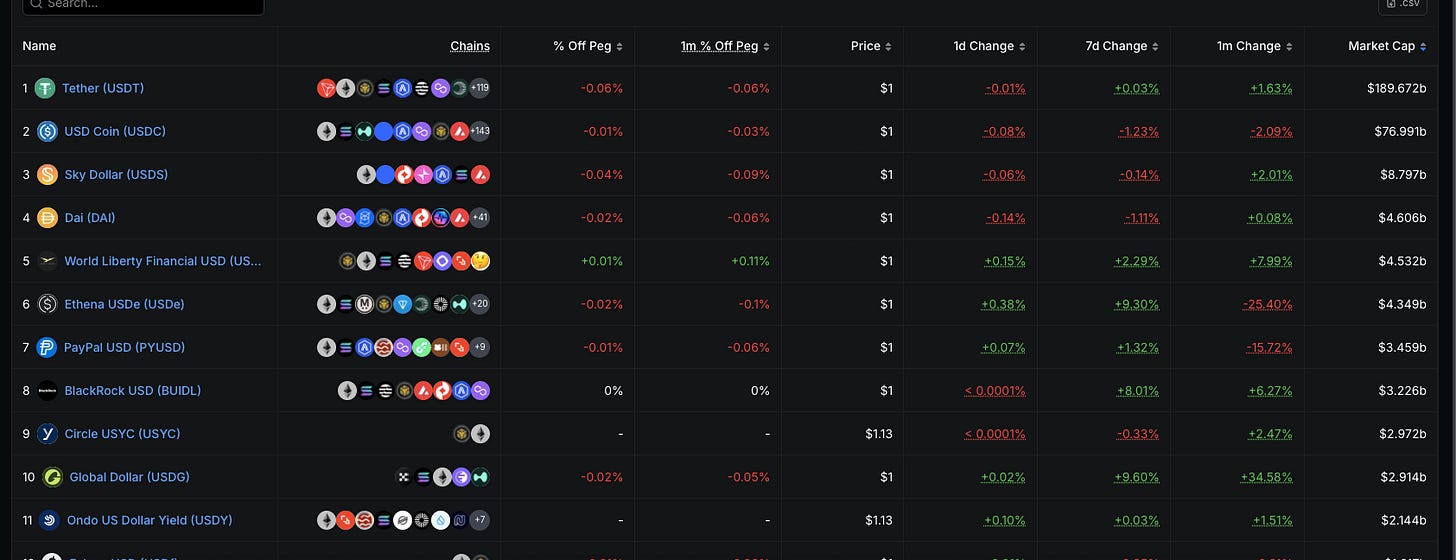Click the Ethena USDe logo icon
This screenshot has height=560, width=1456.
pyautogui.click(x=47, y=304)
